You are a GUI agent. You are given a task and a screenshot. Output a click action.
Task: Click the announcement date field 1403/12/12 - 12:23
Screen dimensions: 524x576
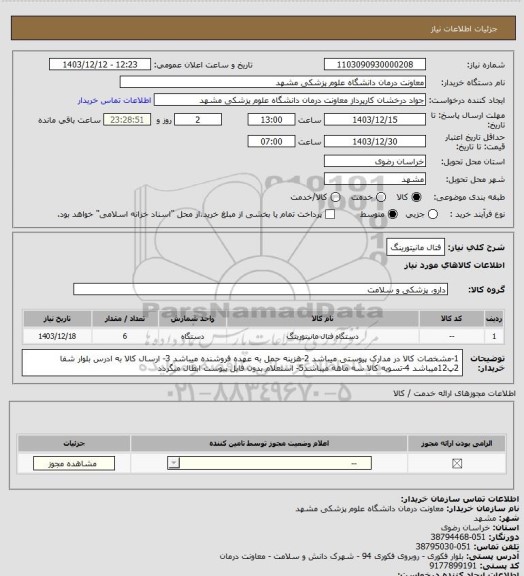pos(100,64)
